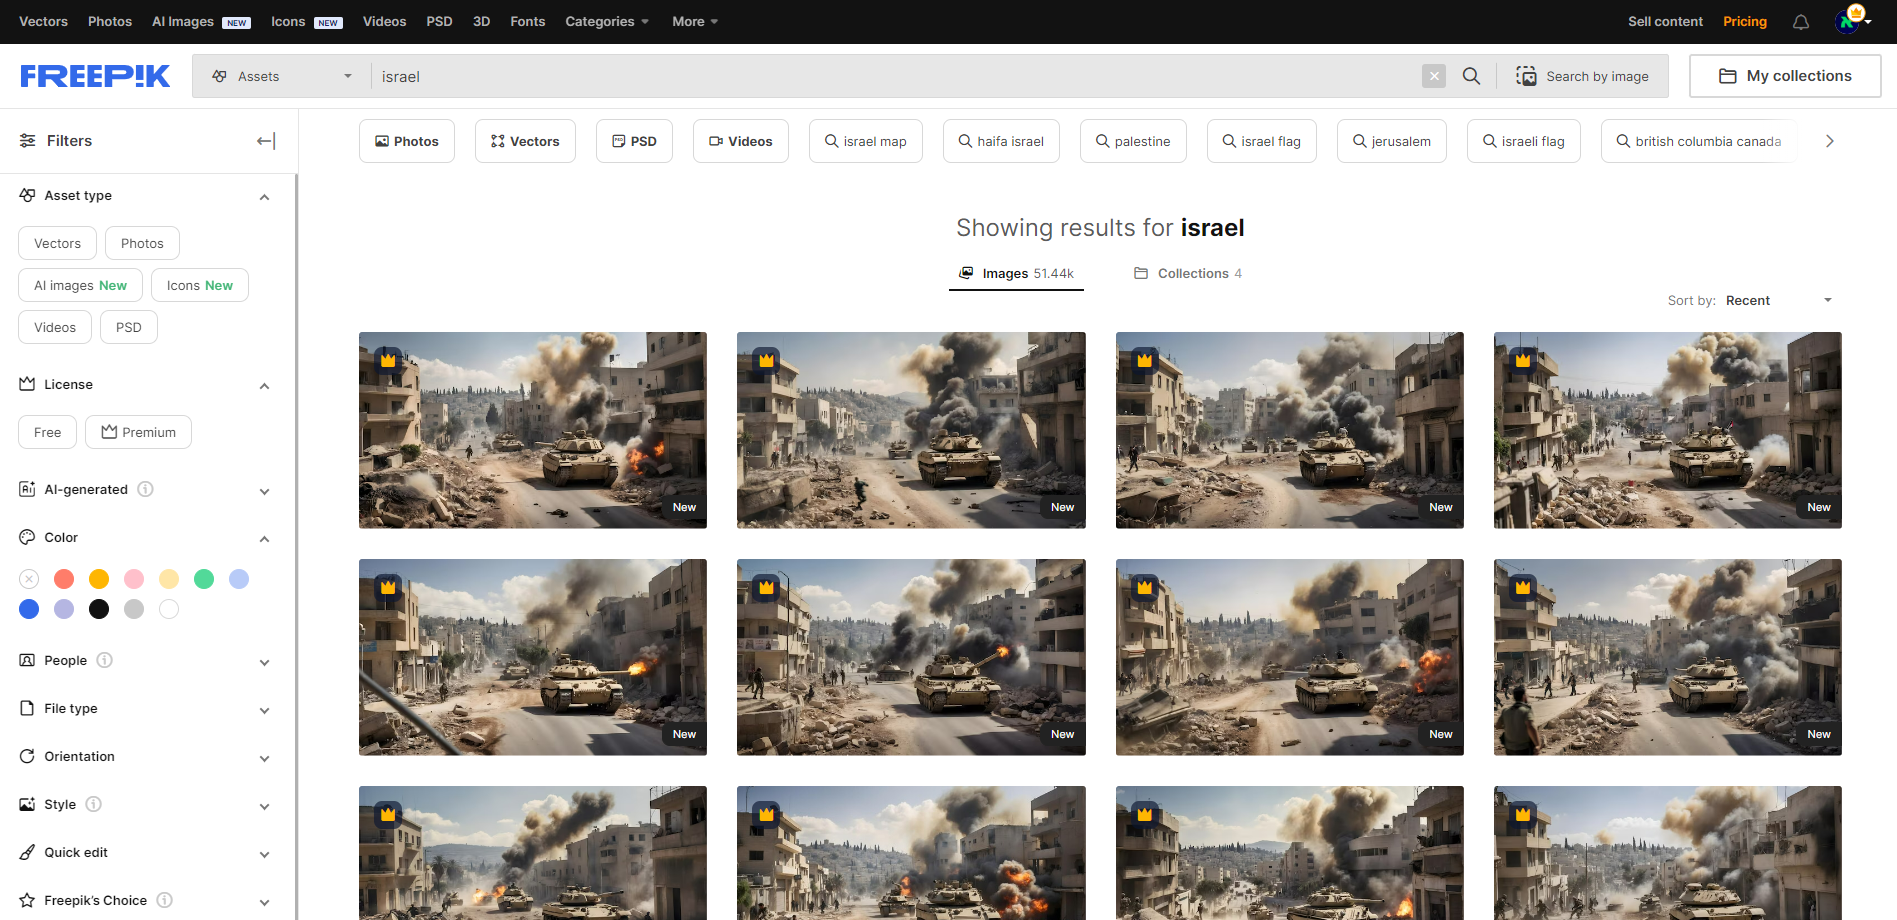Clear color filter with crossed swatch
This screenshot has height=920, width=1897.
click(29, 579)
